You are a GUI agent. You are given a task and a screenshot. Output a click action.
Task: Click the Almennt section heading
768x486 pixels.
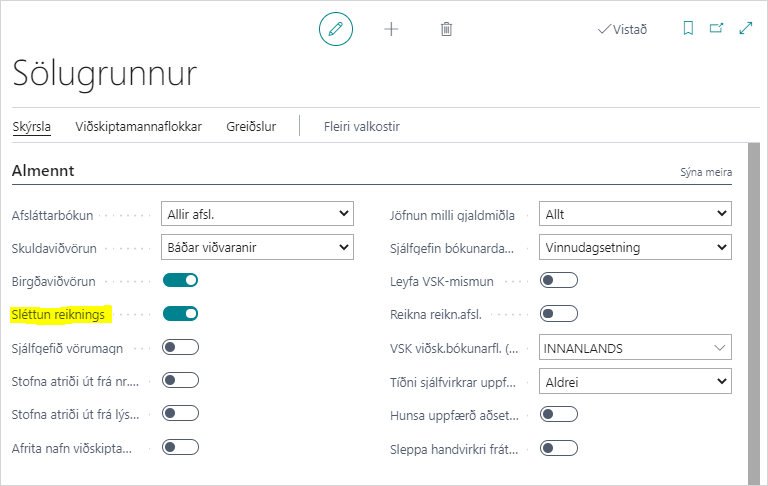pyautogui.click(x=43, y=171)
